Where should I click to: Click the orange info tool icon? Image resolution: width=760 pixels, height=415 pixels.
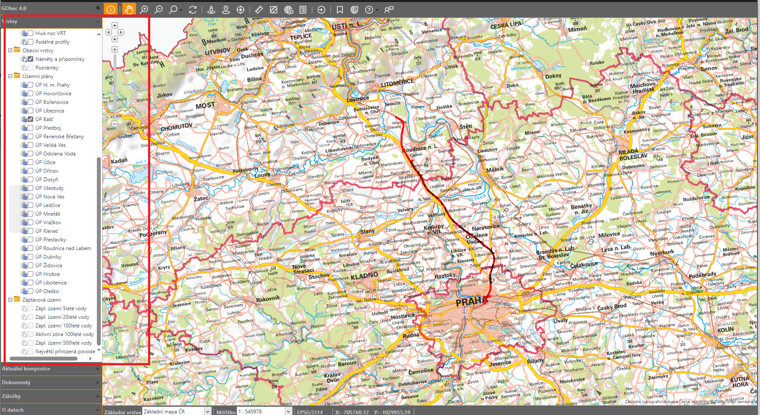coord(111,9)
